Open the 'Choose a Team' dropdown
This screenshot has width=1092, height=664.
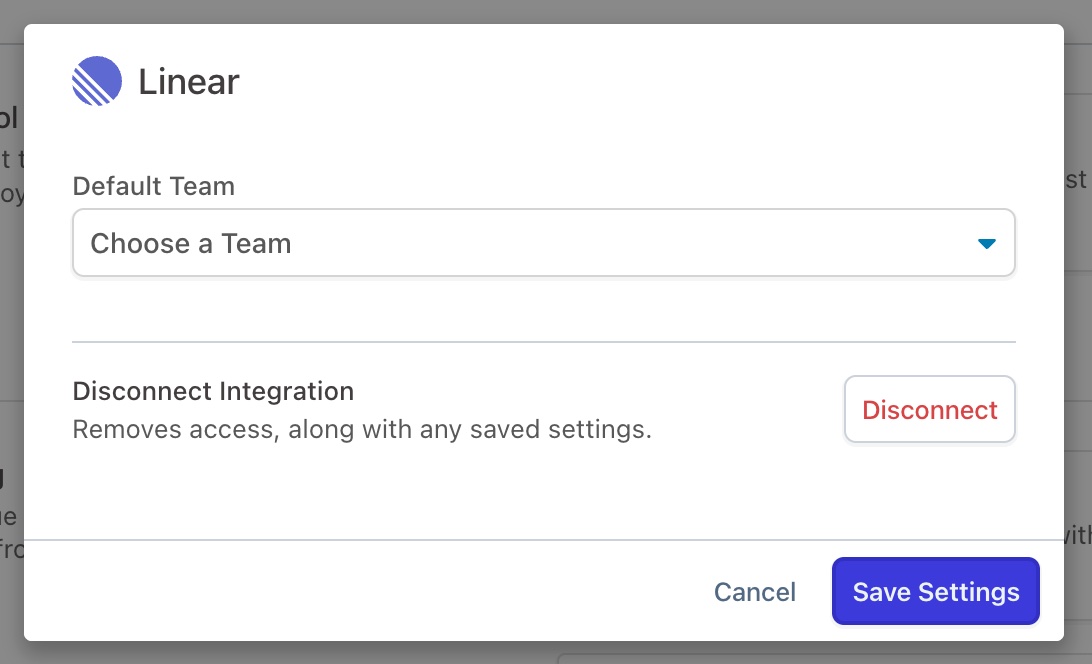tap(543, 243)
